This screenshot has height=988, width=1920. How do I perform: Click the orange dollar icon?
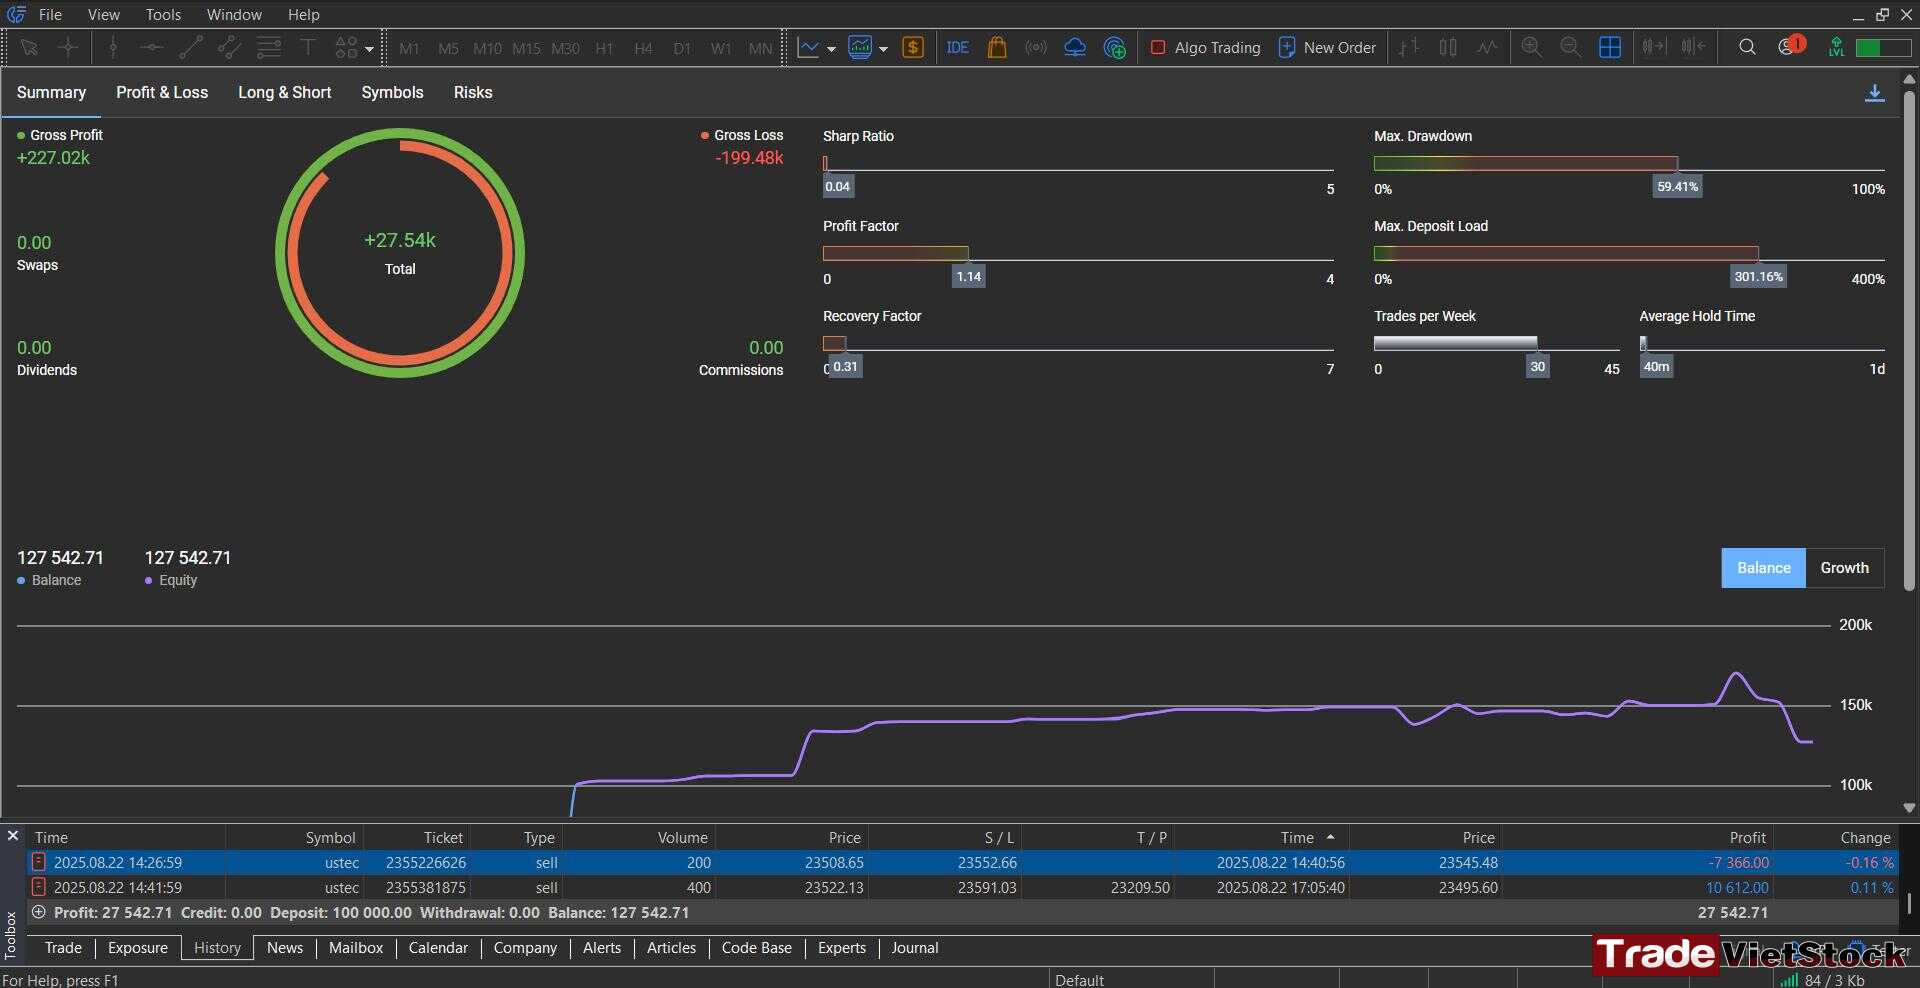pos(913,47)
